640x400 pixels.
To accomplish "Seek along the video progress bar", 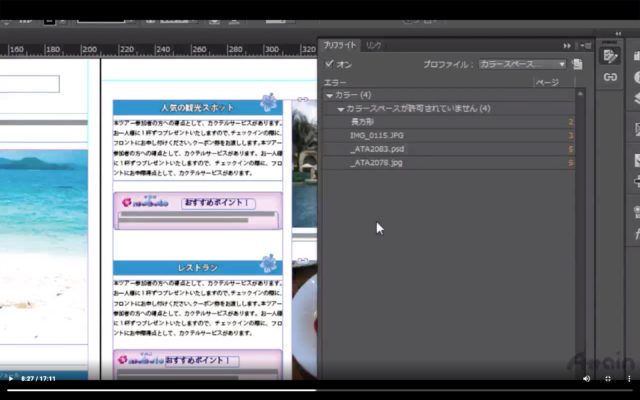I will [320, 390].
